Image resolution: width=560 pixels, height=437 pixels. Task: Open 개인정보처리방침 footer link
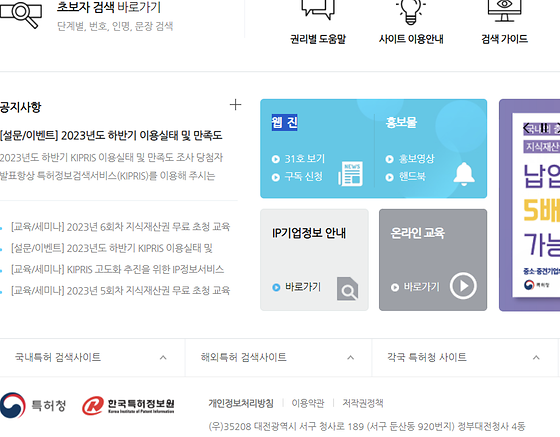point(241,403)
